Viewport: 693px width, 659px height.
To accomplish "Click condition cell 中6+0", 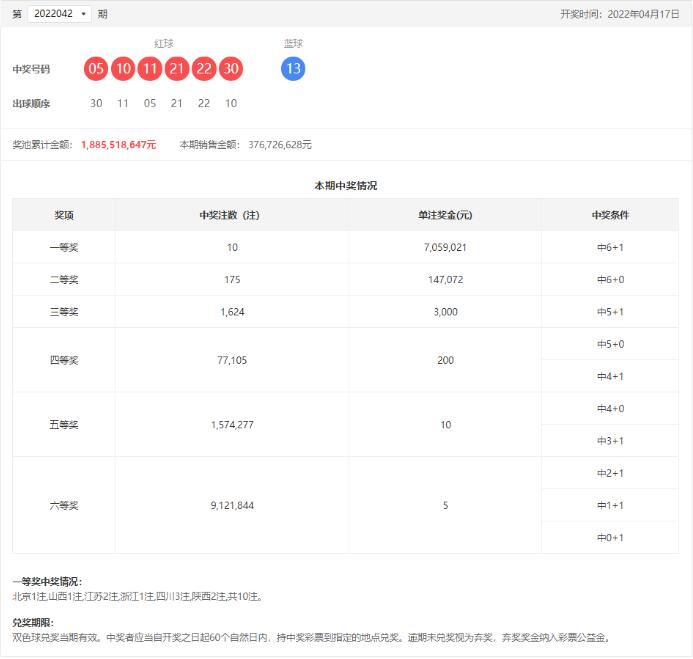I will coord(610,280).
